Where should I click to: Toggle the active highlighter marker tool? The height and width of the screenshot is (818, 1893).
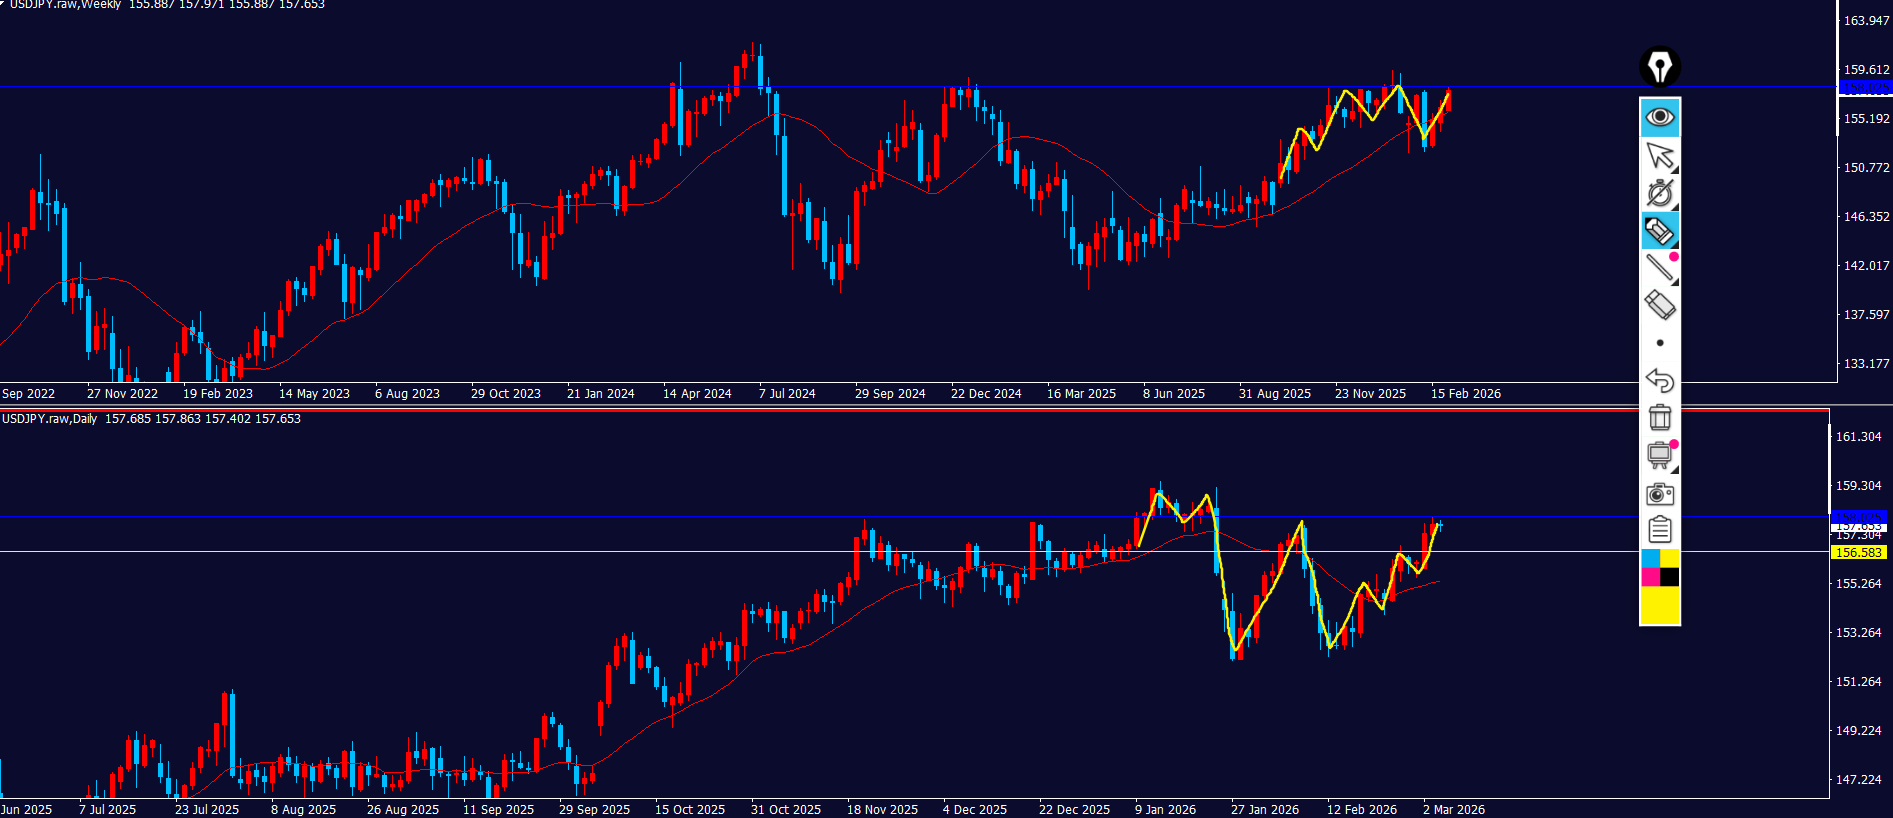click(x=1659, y=231)
